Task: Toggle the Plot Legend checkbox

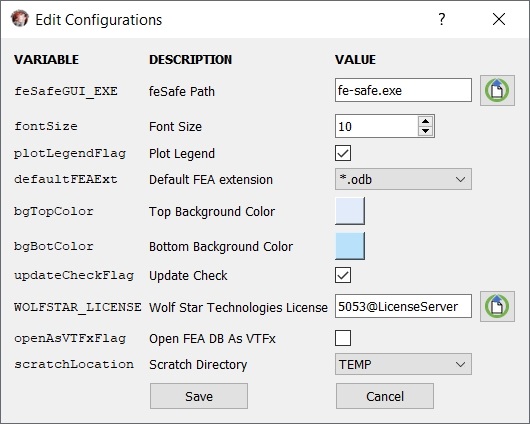Action: (x=343, y=153)
